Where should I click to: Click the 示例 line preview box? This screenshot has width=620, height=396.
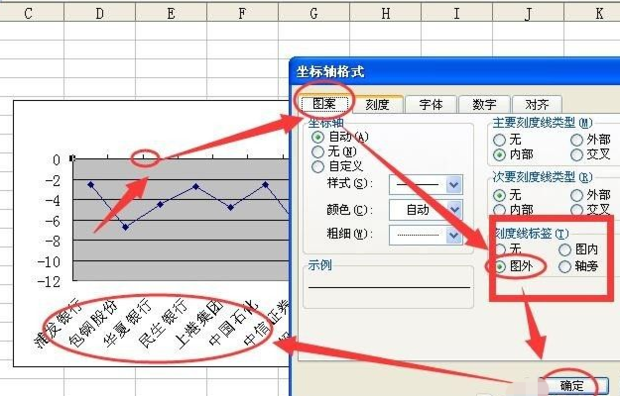388,287
